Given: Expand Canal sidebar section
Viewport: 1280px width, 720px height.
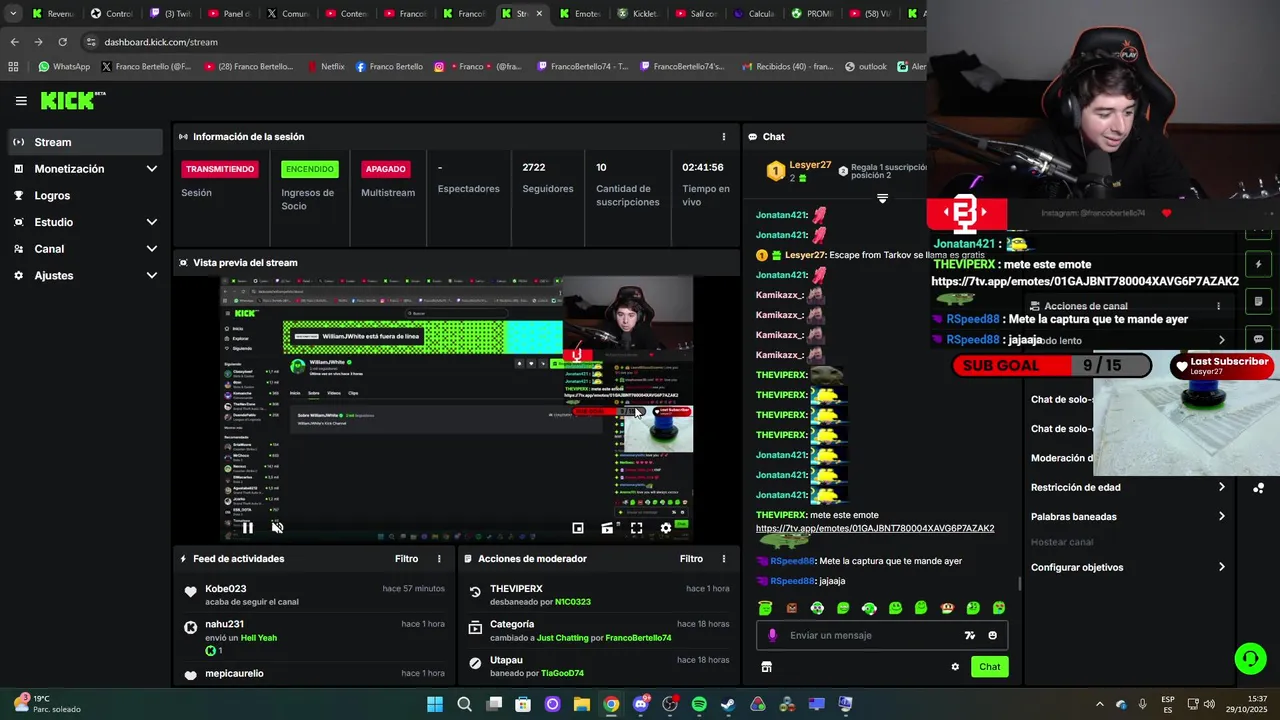Looking at the screenshot, I should point(84,249).
